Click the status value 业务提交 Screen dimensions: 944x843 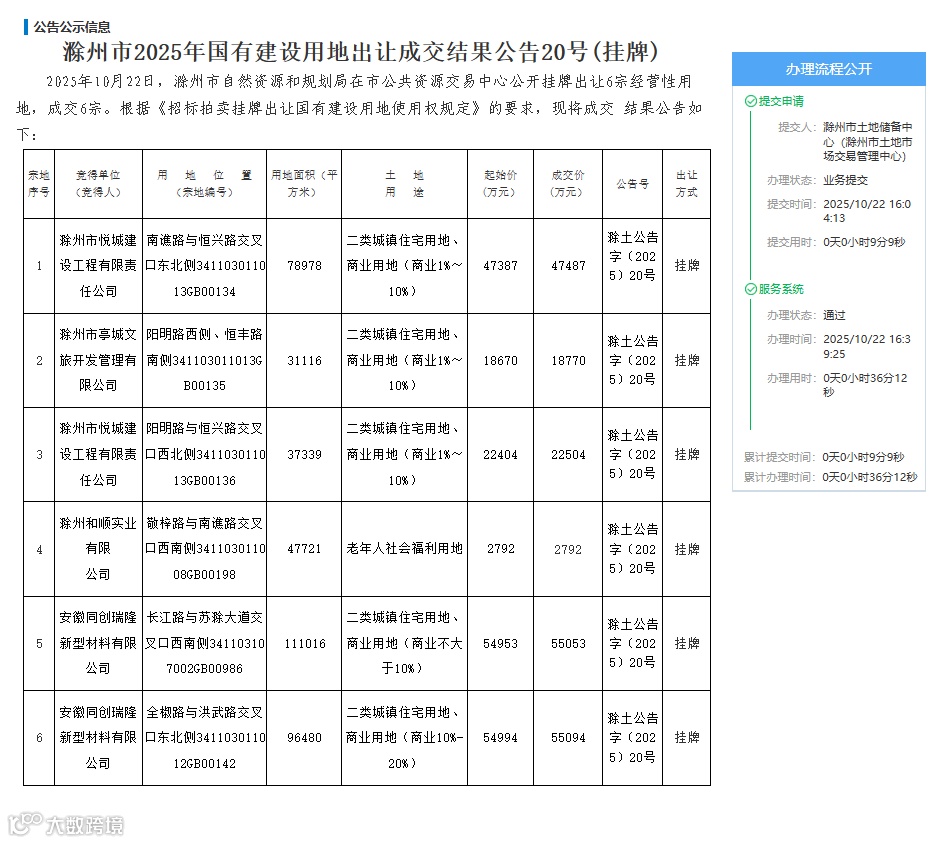[845, 180]
